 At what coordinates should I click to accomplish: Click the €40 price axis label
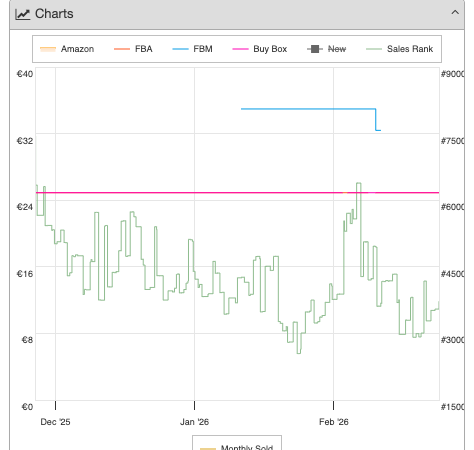tap(25, 74)
